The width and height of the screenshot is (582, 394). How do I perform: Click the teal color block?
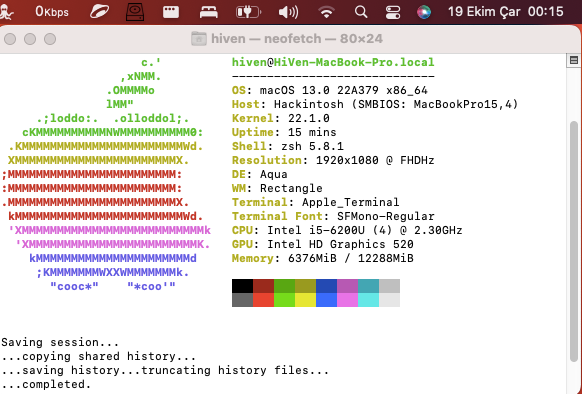[369, 286]
